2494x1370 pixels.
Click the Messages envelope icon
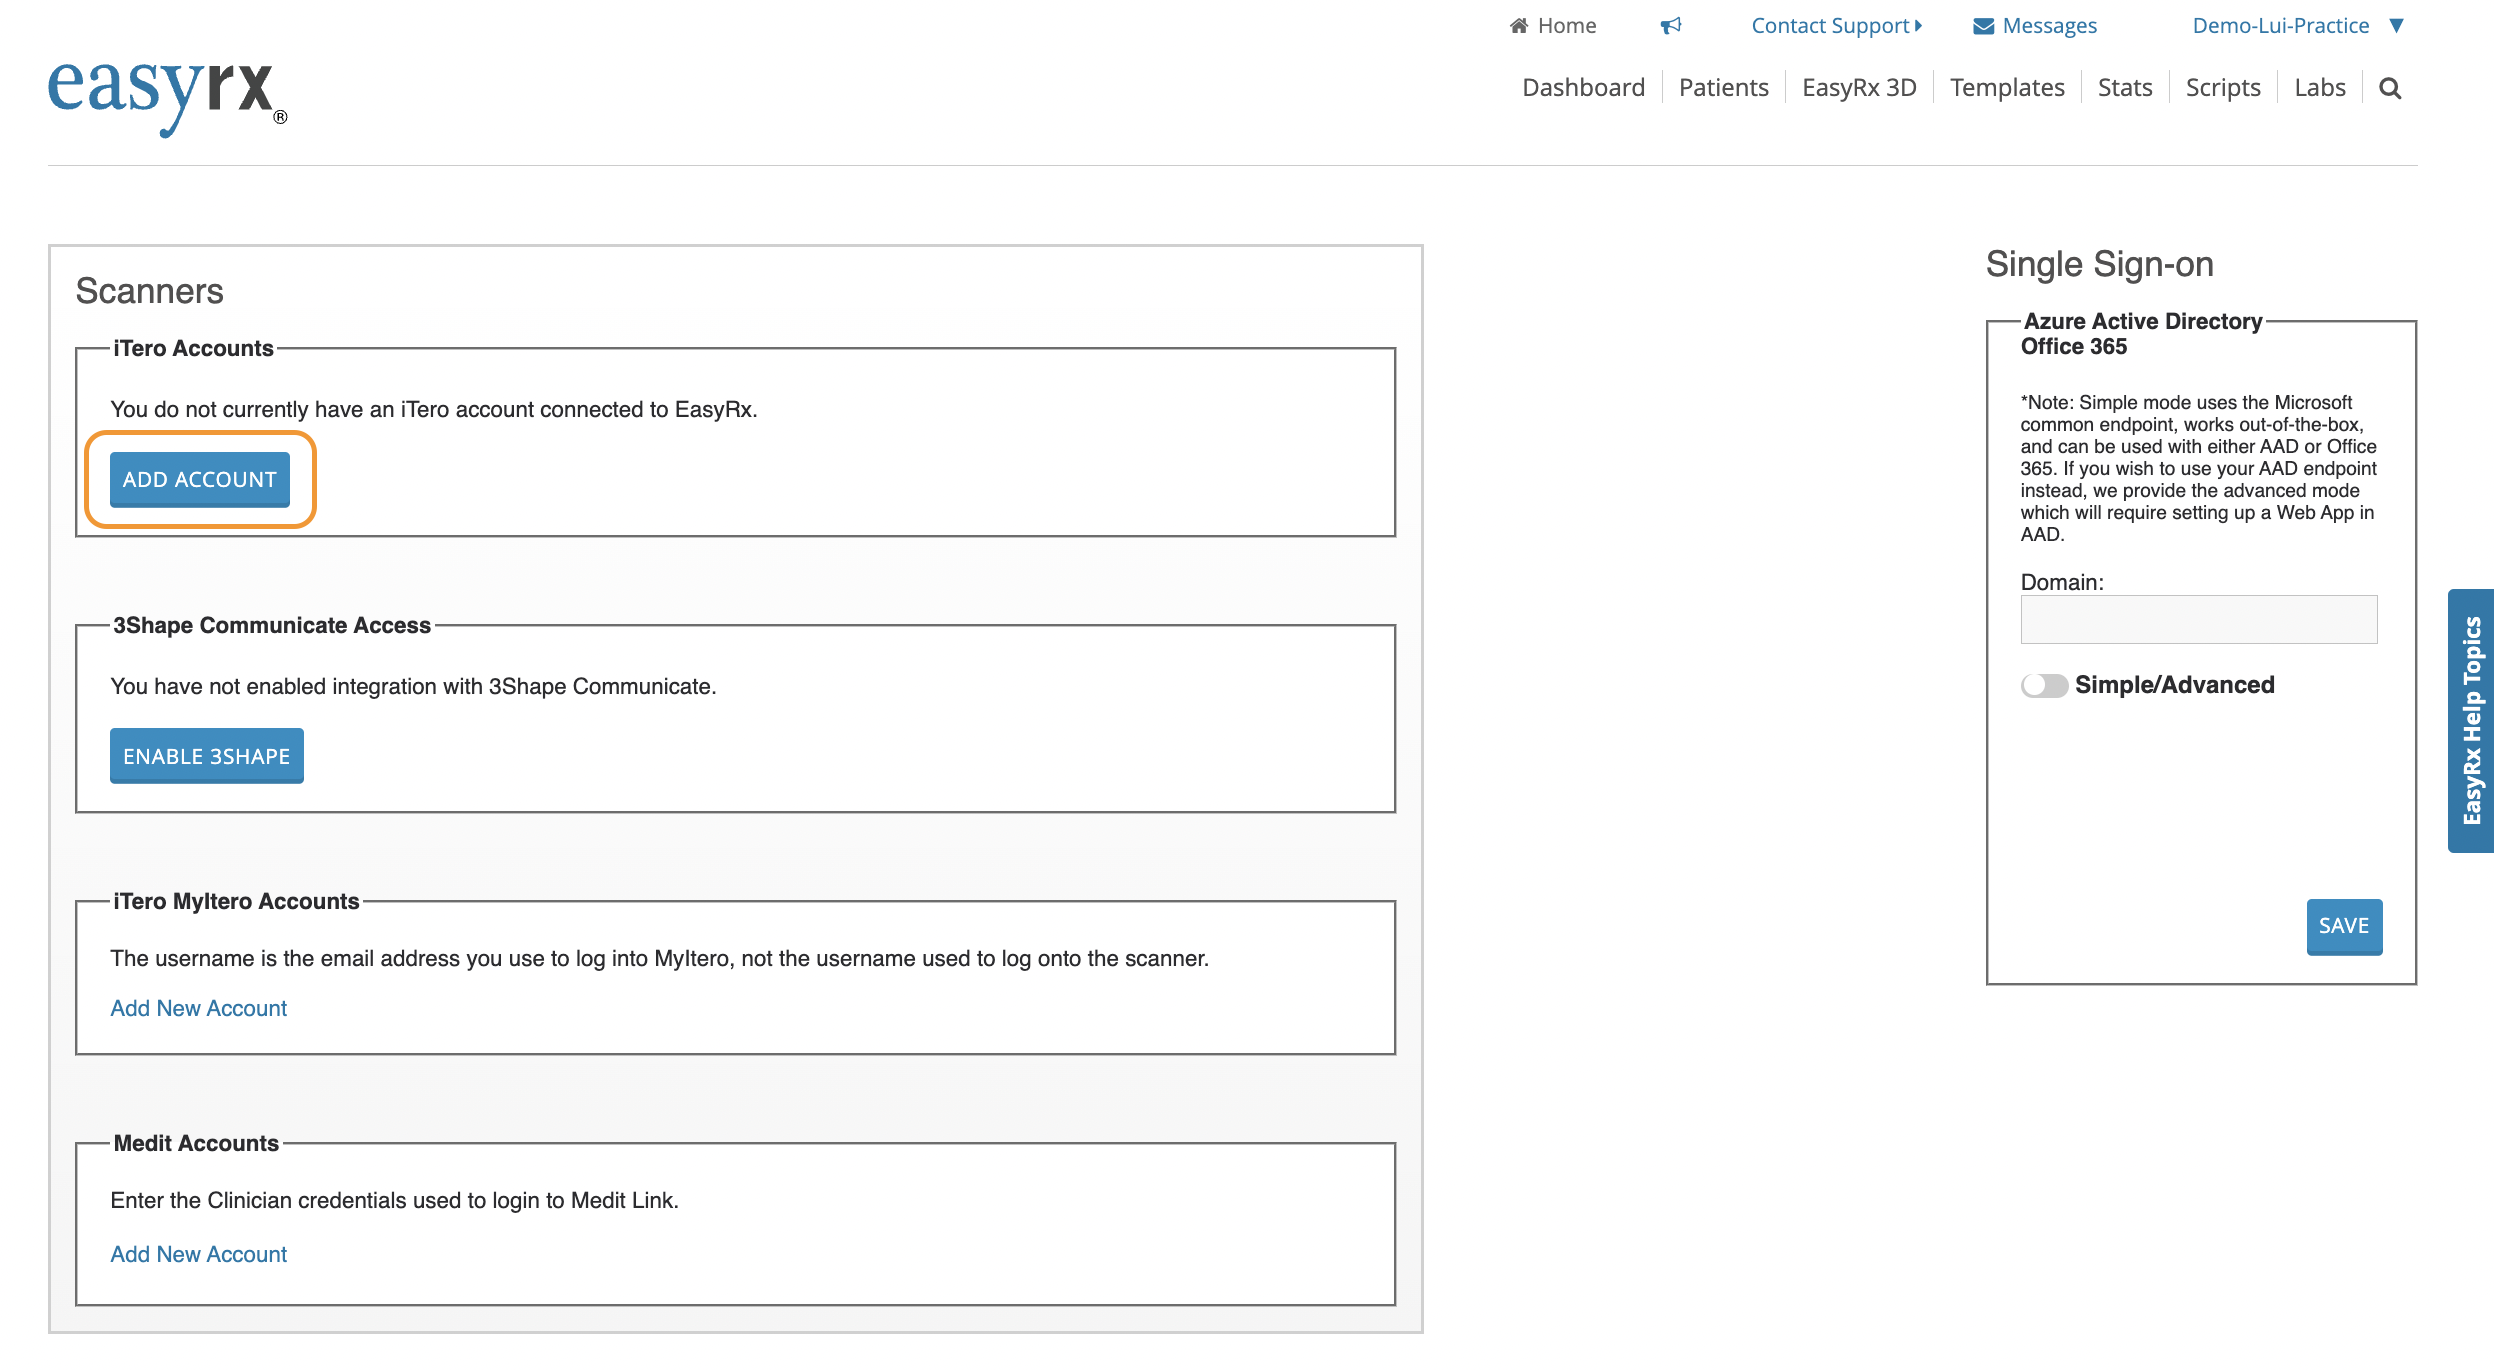click(1983, 26)
